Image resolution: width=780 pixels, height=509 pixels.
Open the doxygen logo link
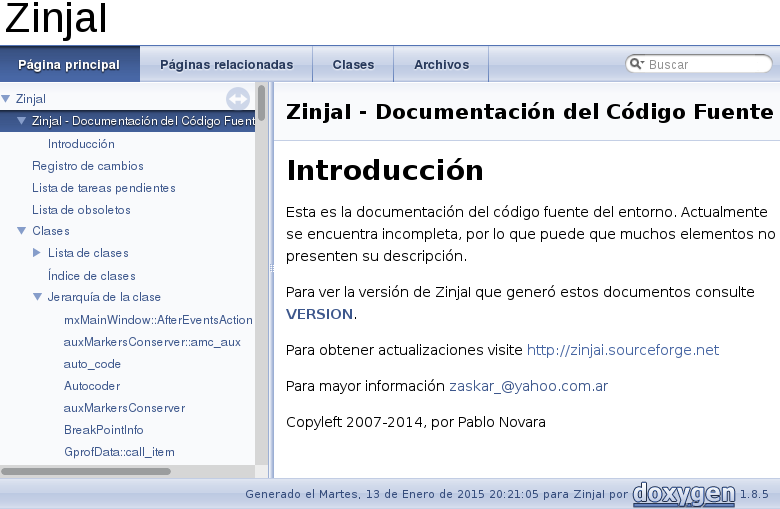683,494
